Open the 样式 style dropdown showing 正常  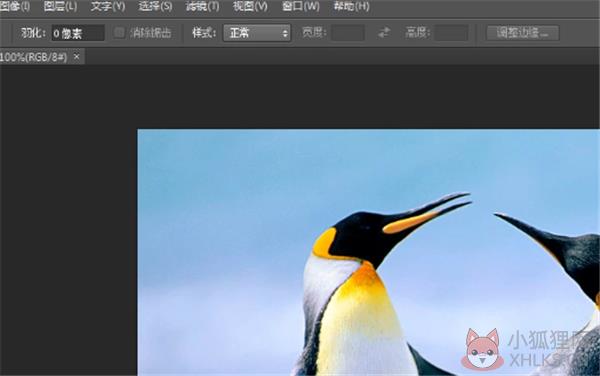[x=257, y=33]
